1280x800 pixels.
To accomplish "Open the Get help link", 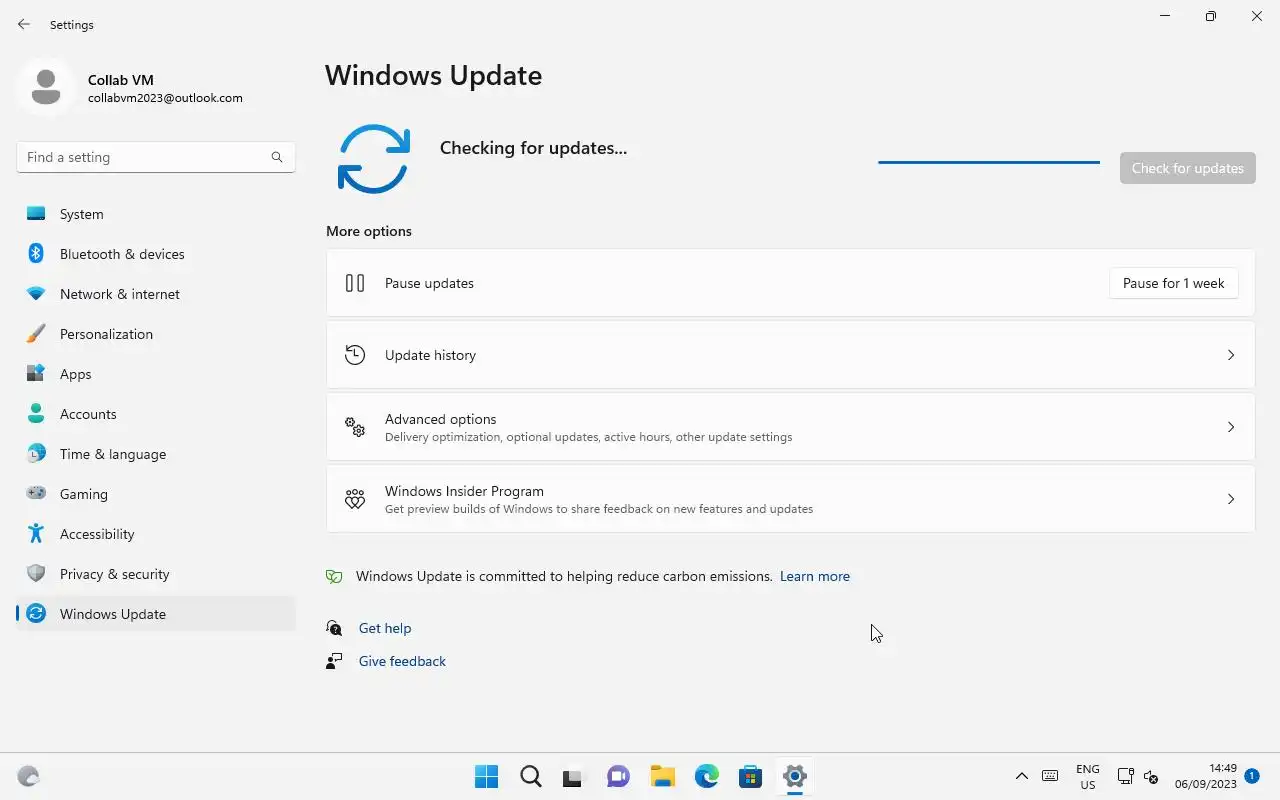I will tap(385, 628).
